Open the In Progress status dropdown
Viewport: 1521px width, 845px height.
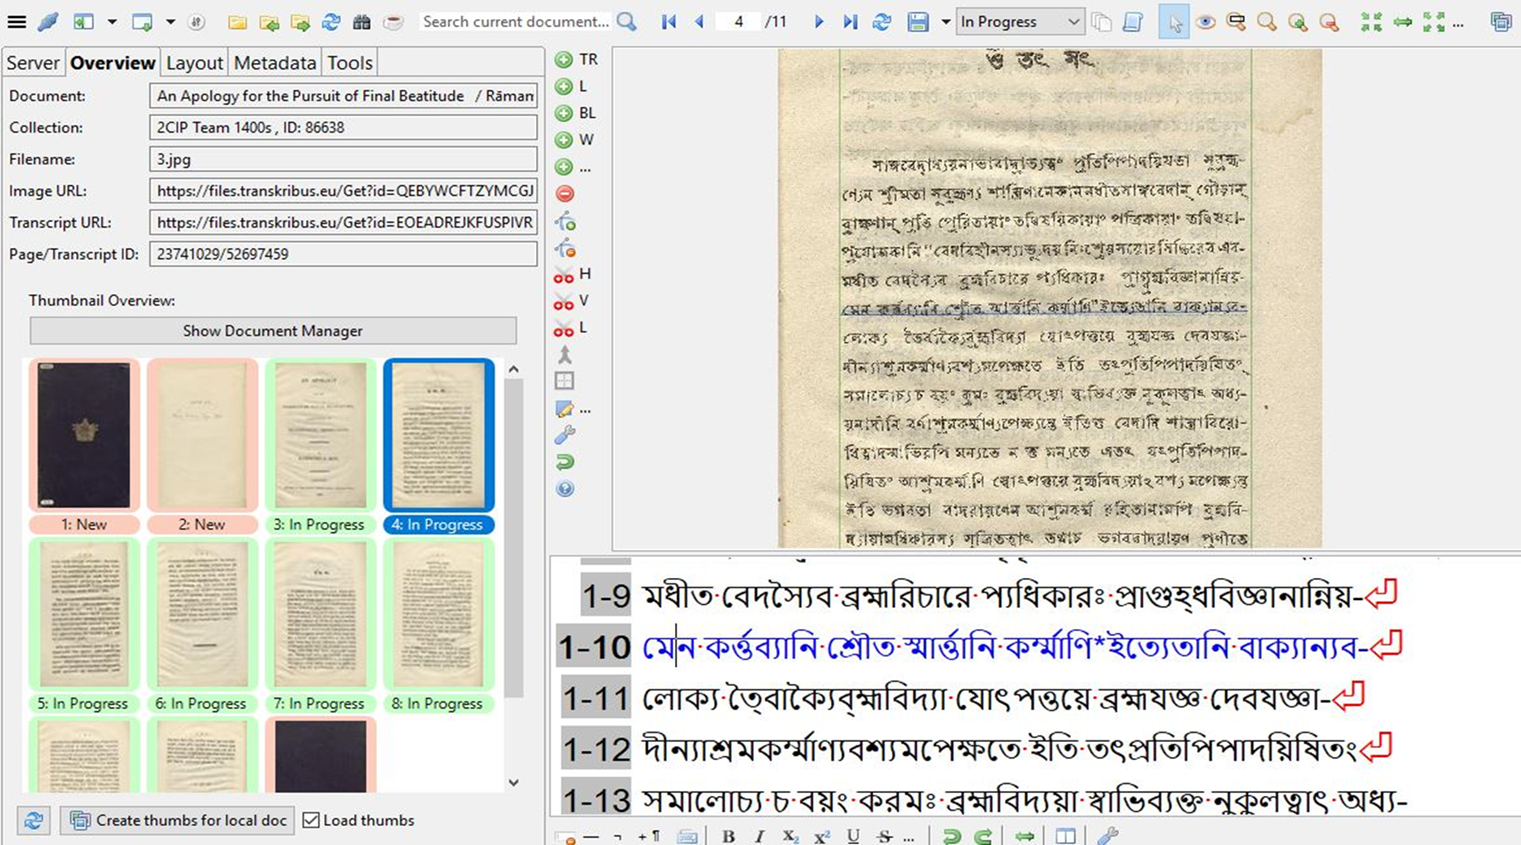pyautogui.click(x=1019, y=21)
